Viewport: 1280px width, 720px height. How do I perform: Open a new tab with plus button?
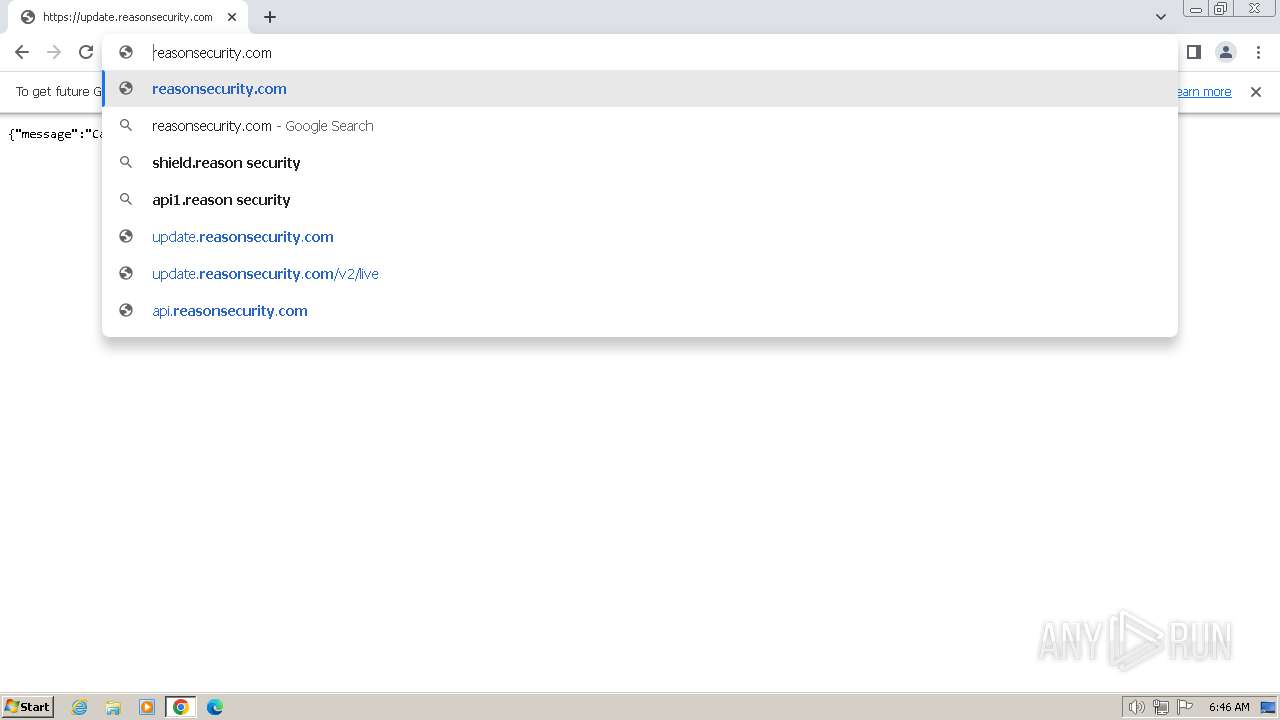click(270, 17)
